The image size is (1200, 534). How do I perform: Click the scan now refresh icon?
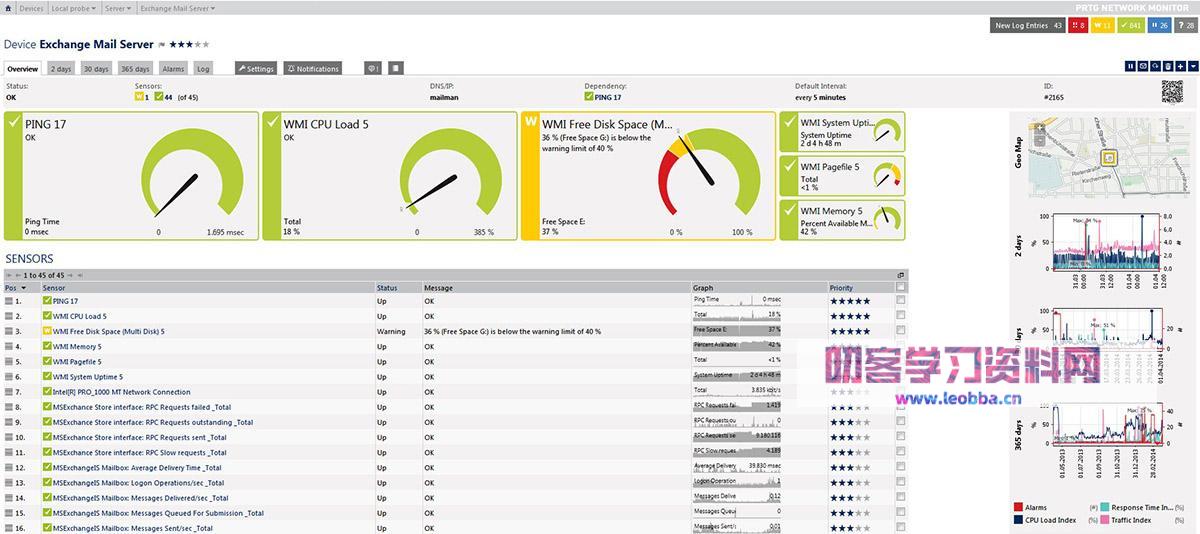coord(1155,66)
